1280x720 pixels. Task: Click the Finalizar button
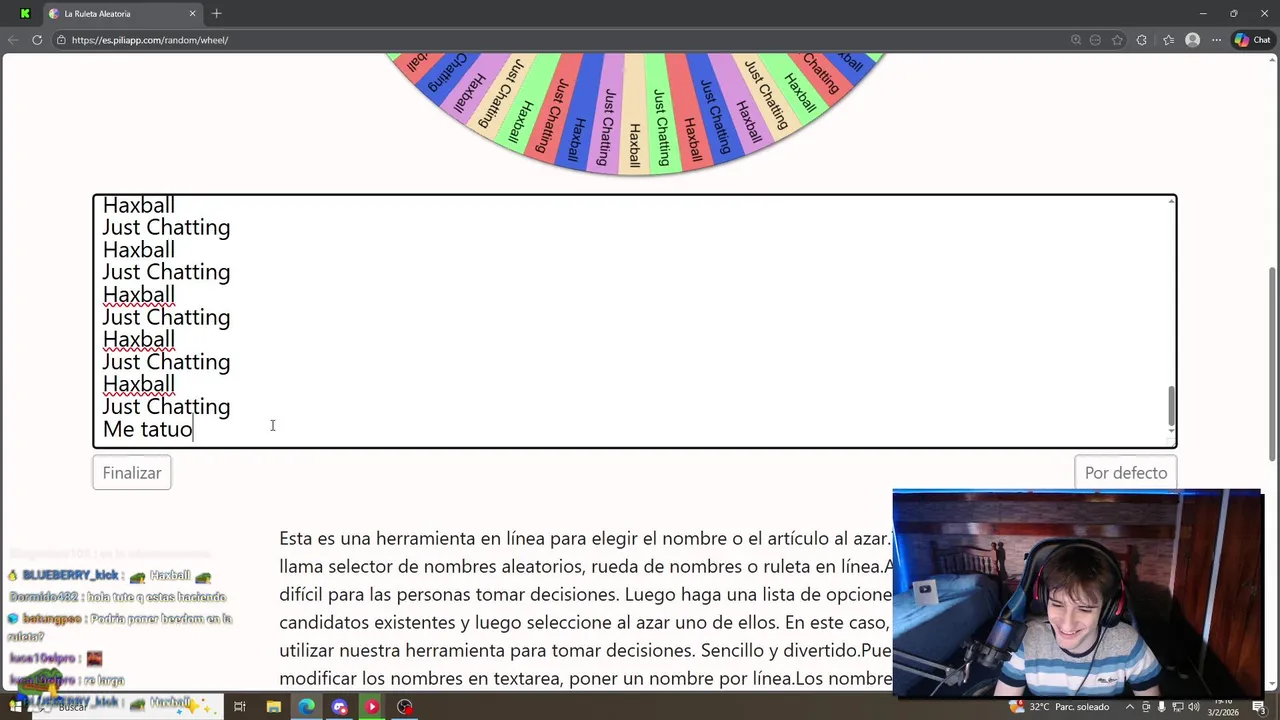coord(132,473)
